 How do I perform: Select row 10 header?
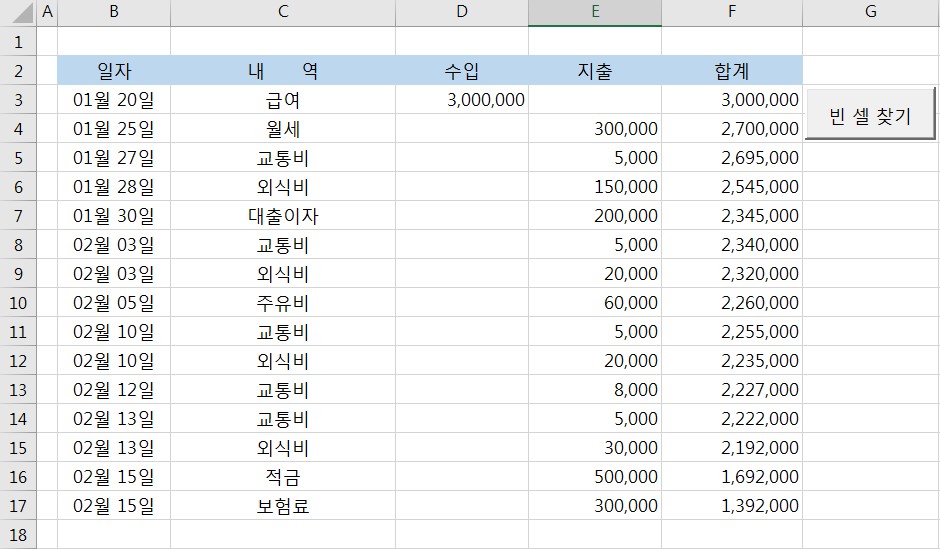(x=18, y=303)
